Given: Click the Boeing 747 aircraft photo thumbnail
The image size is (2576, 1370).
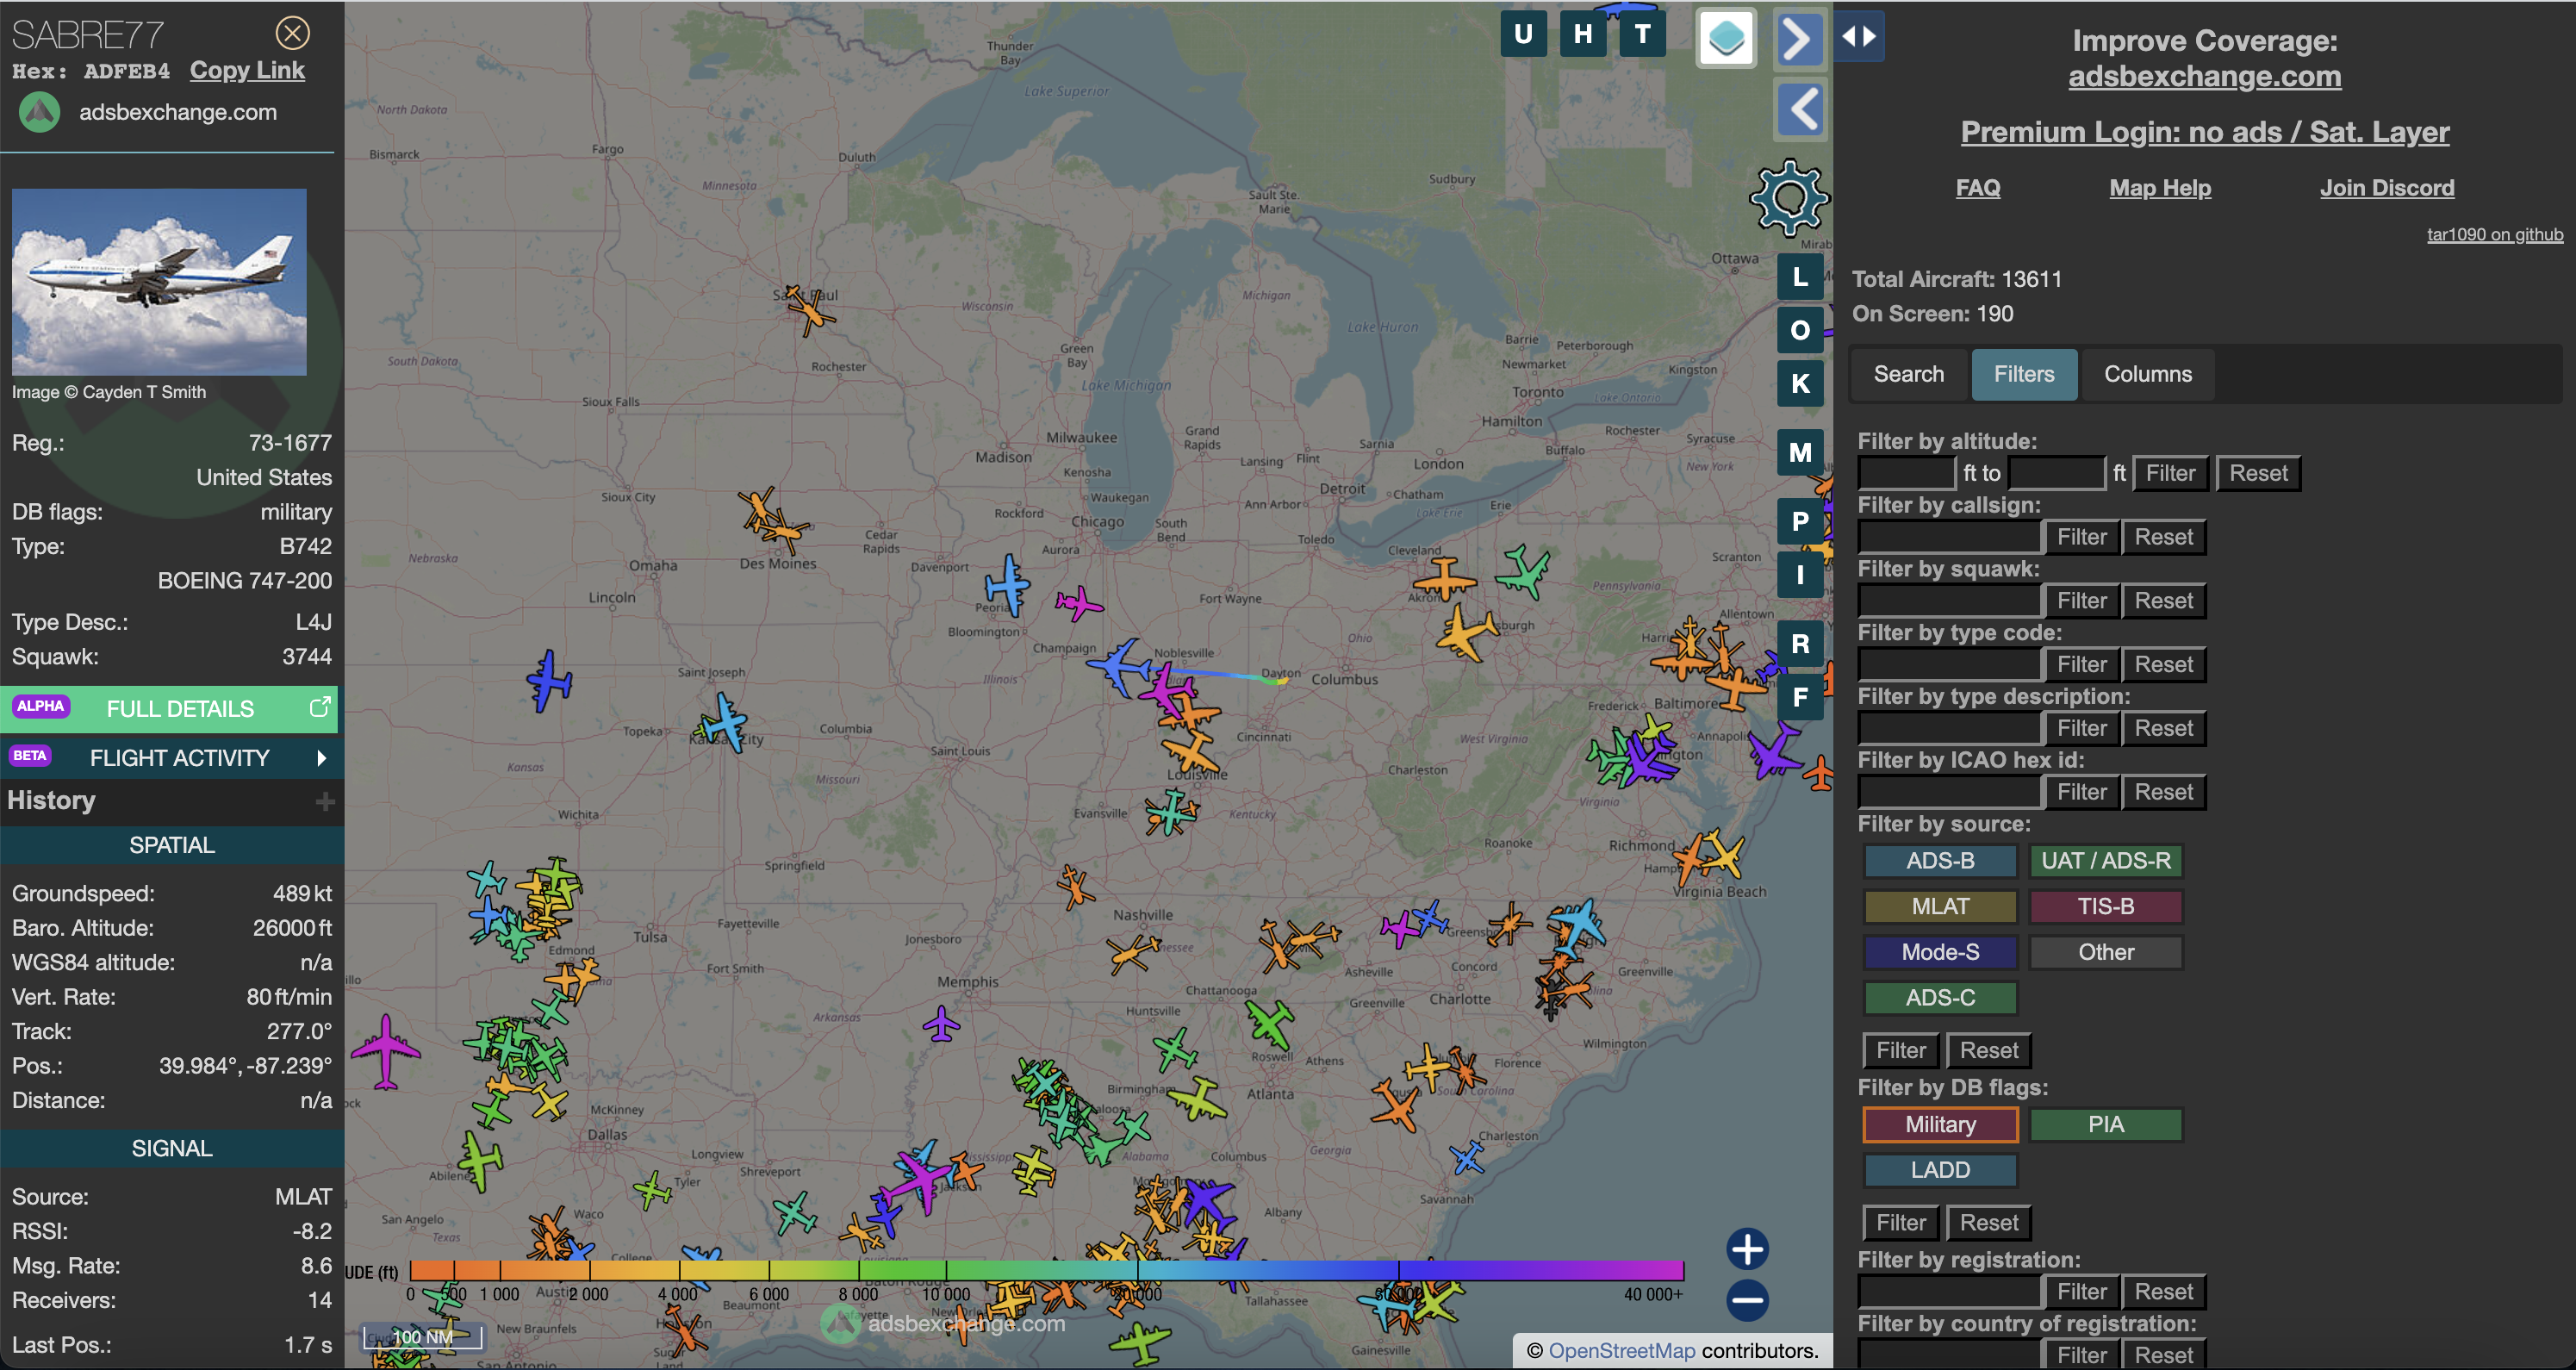Looking at the screenshot, I should pyautogui.click(x=159, y=282).
